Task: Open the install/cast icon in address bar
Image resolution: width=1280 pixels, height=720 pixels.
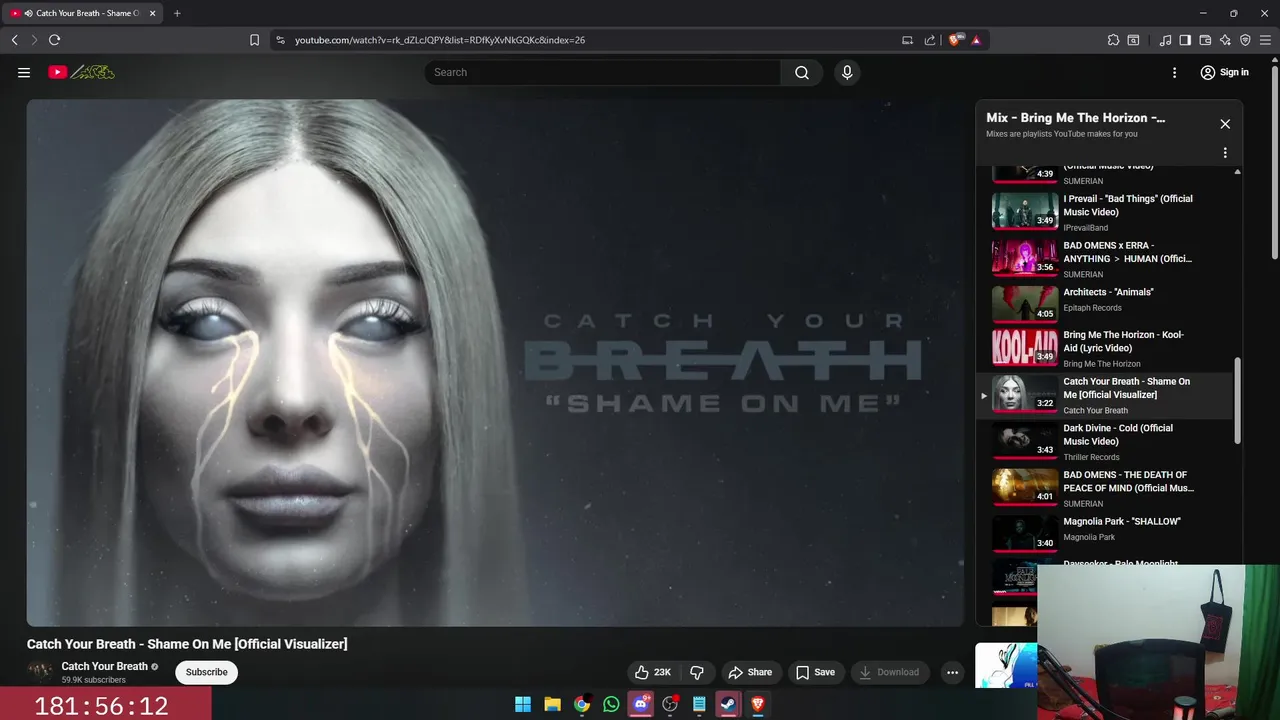Action: point(907,40)
